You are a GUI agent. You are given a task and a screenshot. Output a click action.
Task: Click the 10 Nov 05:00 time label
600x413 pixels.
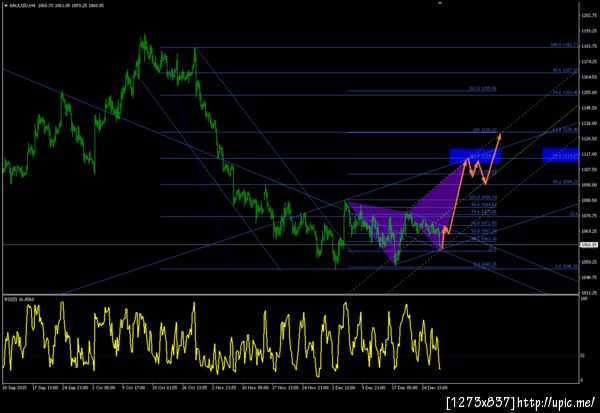[255, 388]
